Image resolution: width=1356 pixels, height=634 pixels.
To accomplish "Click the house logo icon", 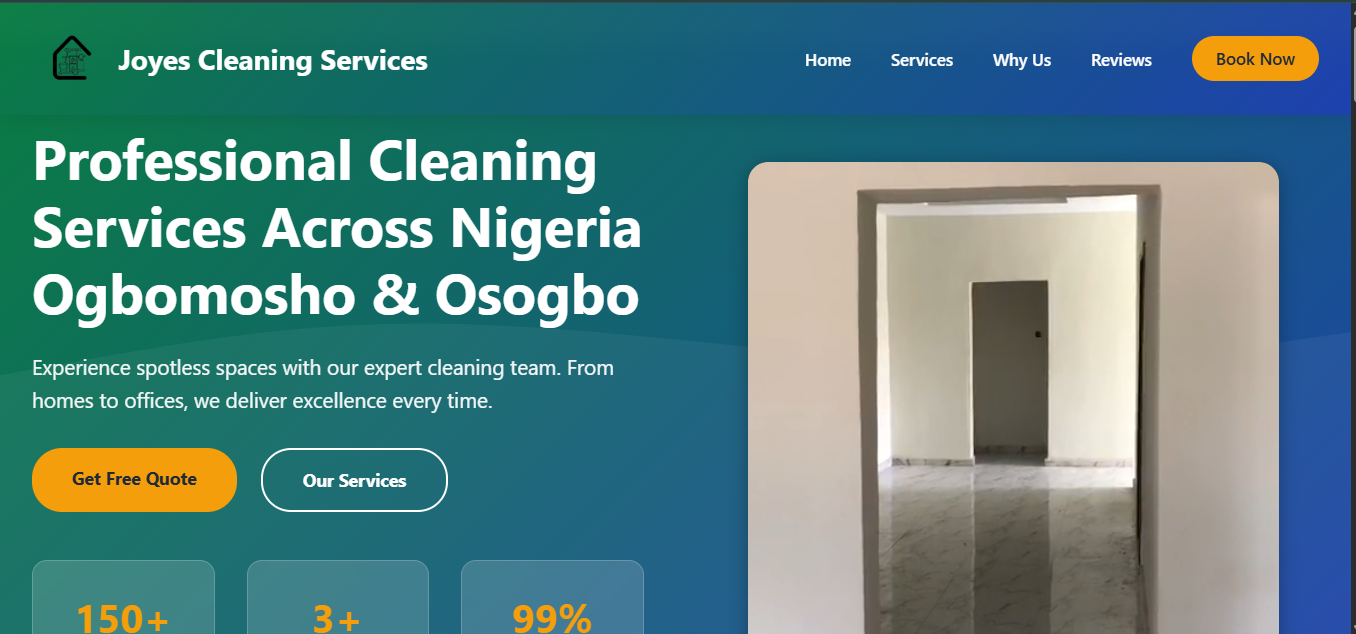I will click(x=71, y=58).
